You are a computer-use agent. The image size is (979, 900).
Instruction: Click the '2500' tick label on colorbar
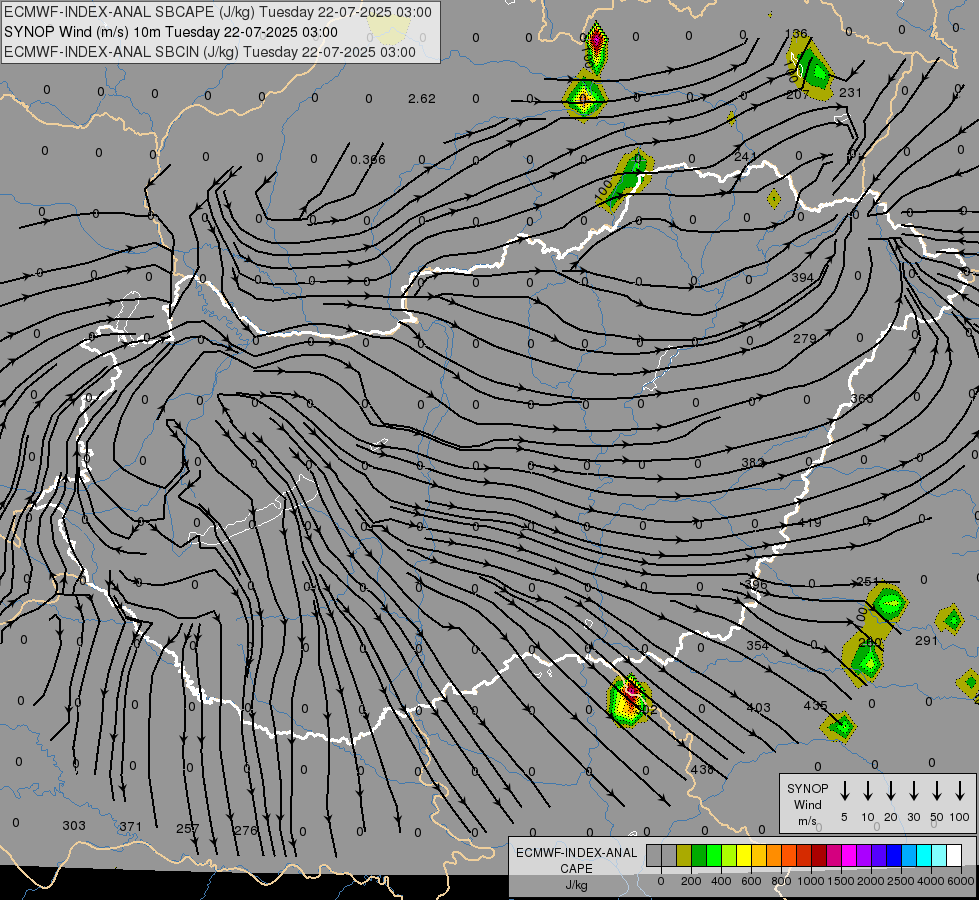901,881
